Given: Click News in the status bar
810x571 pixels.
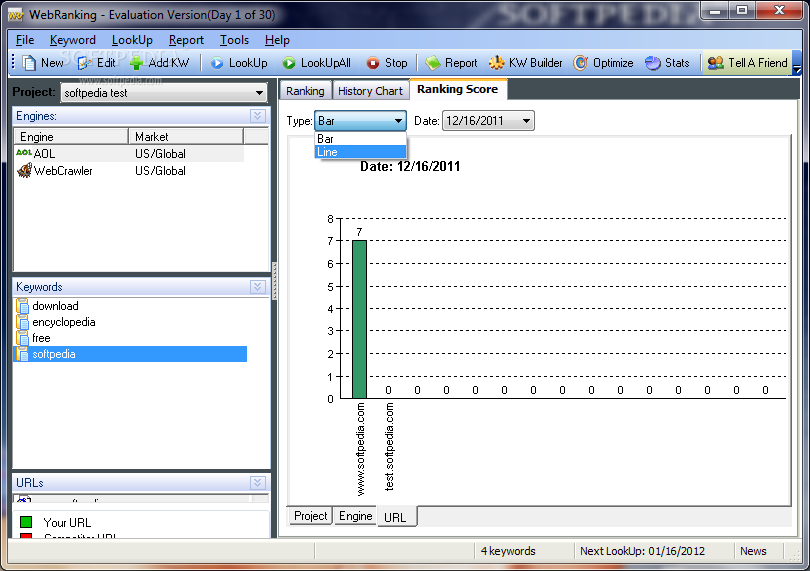Looking at the screenshot, I should pyautogui.click(x=753, y=551).
